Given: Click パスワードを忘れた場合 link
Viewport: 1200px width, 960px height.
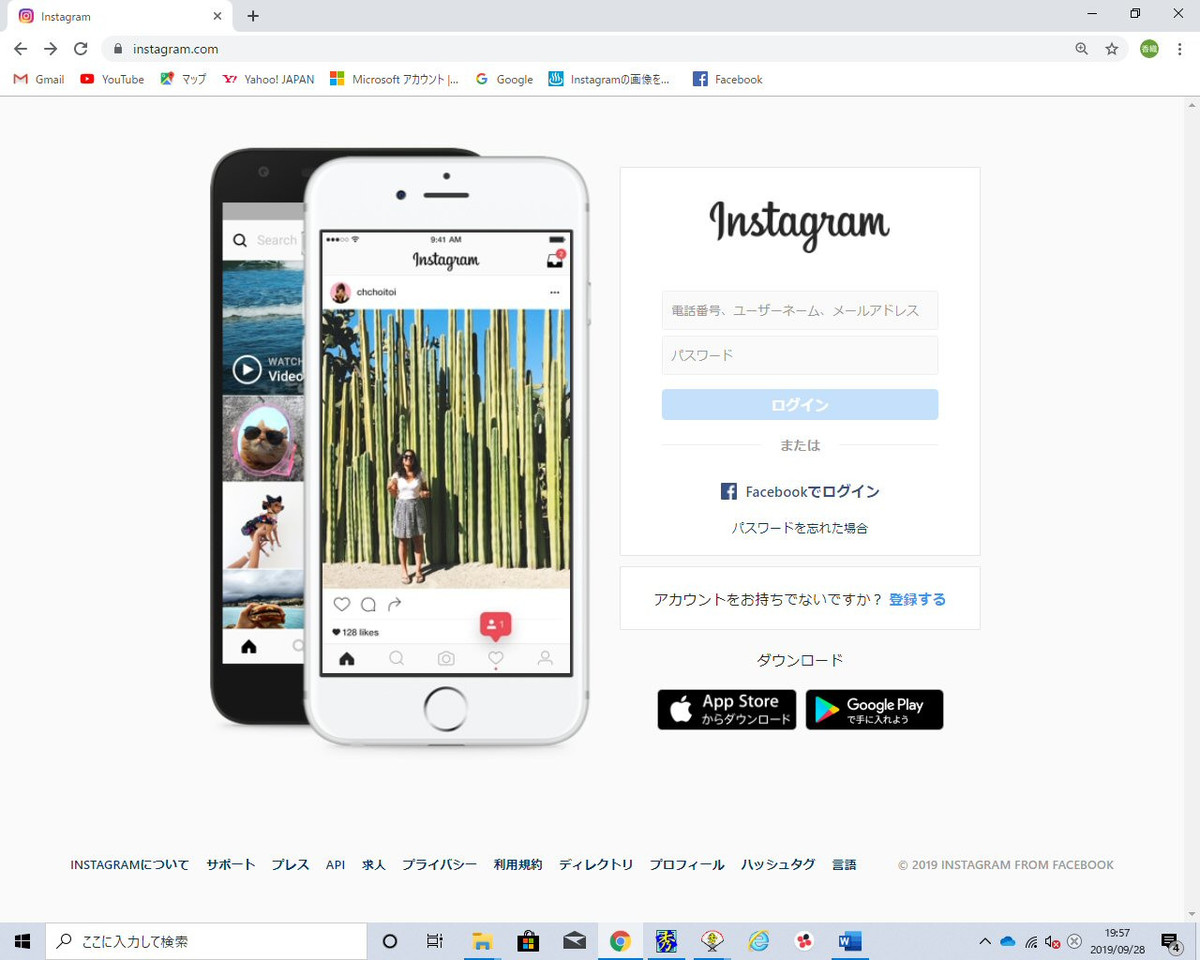Looking at the screenshot, I should point(800,528).
